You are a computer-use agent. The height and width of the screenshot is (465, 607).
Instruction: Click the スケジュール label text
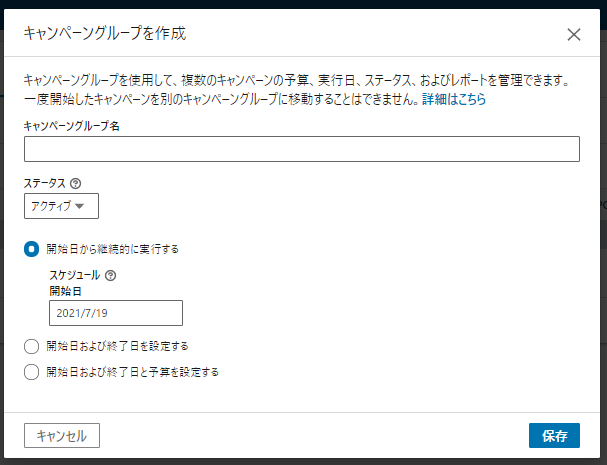74,275
